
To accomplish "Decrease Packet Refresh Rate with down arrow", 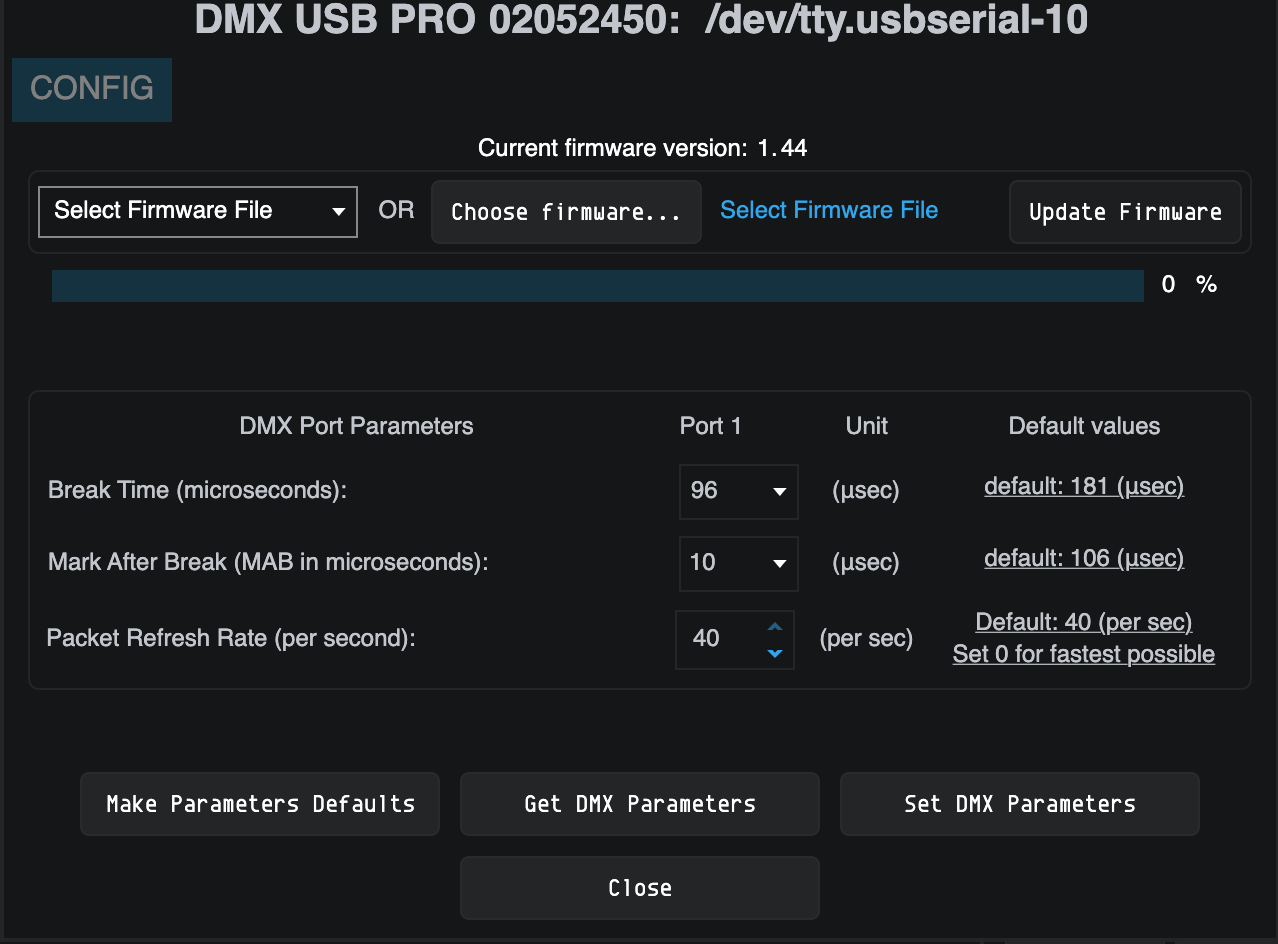I will (x=774, y=653).
